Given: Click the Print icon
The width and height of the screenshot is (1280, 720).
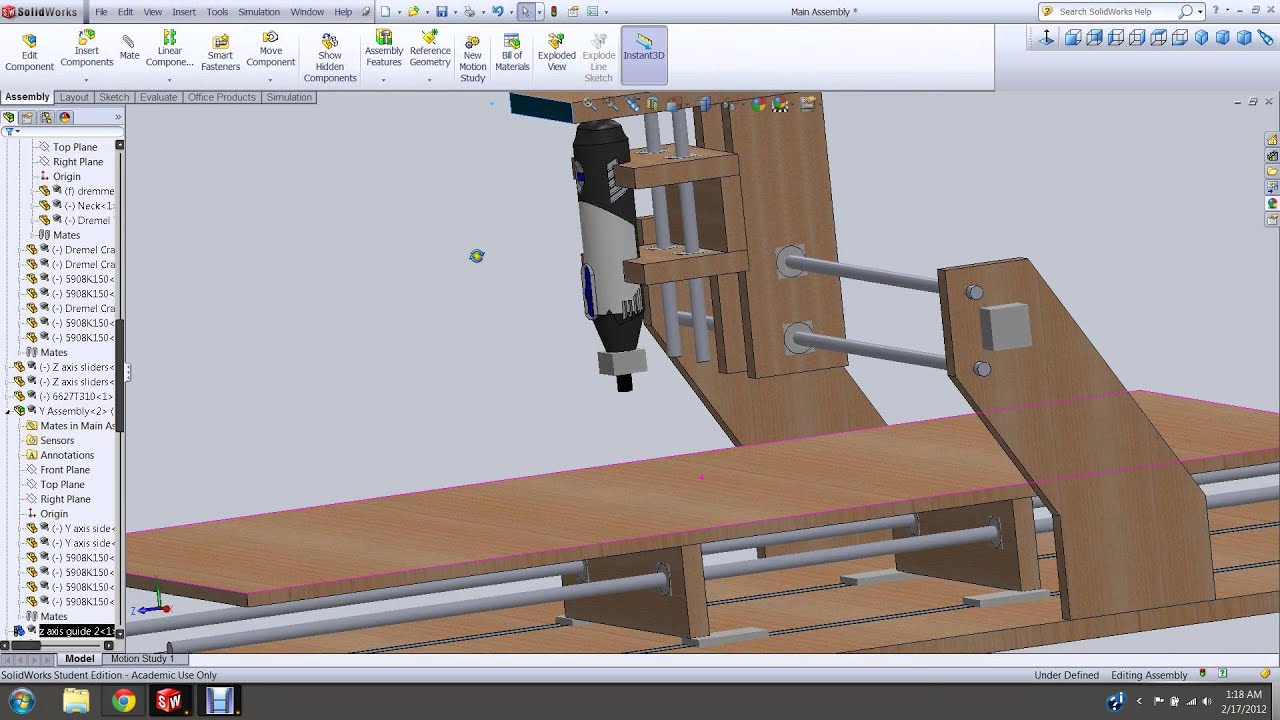Looking at the screenshot, I should pos(469,12).
